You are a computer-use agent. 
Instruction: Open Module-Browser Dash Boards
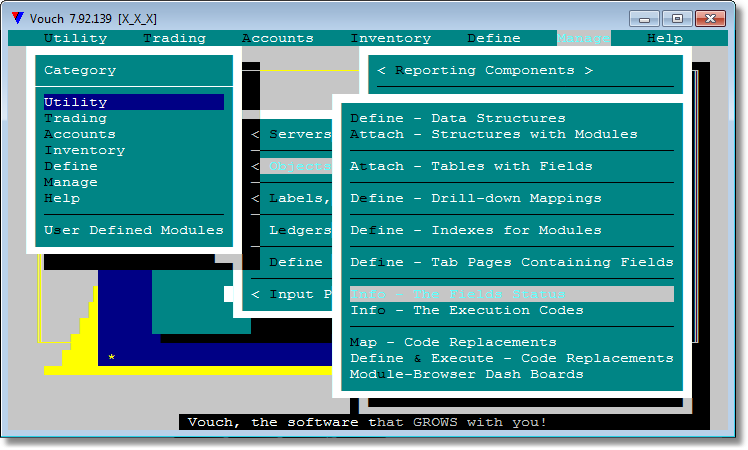(467, 374)
